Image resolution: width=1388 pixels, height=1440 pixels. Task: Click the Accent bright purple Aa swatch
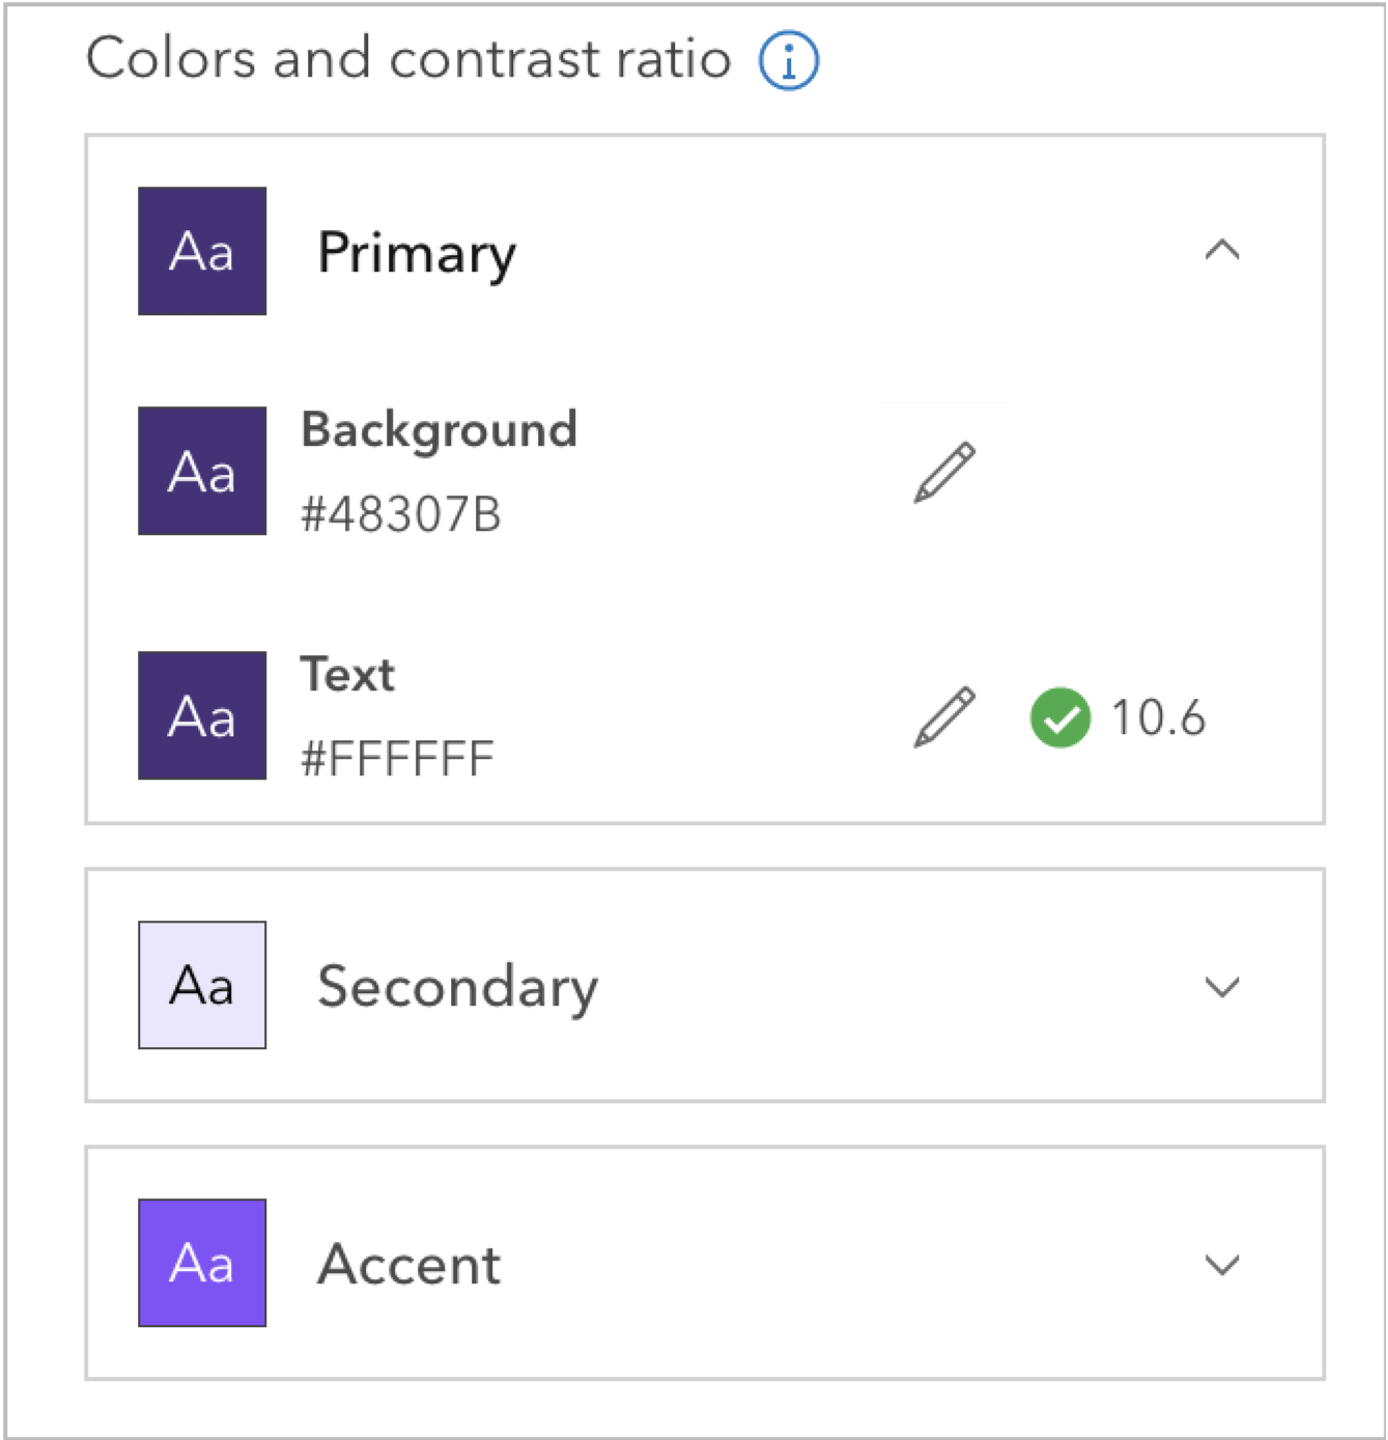[x=202, y=1263]
